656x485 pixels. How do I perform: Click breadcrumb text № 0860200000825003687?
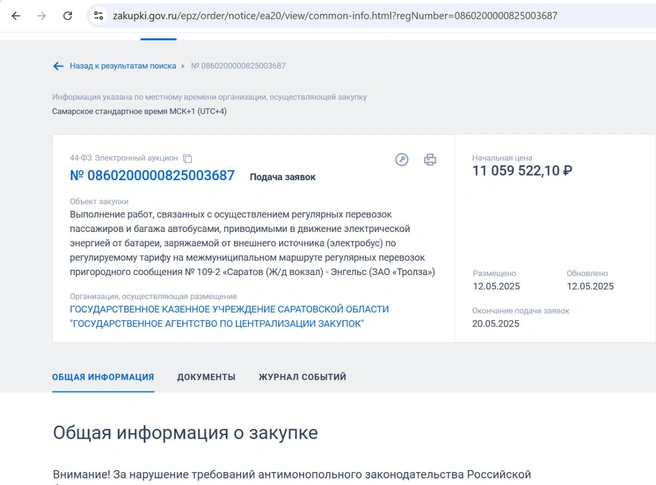tap(238, 66)
